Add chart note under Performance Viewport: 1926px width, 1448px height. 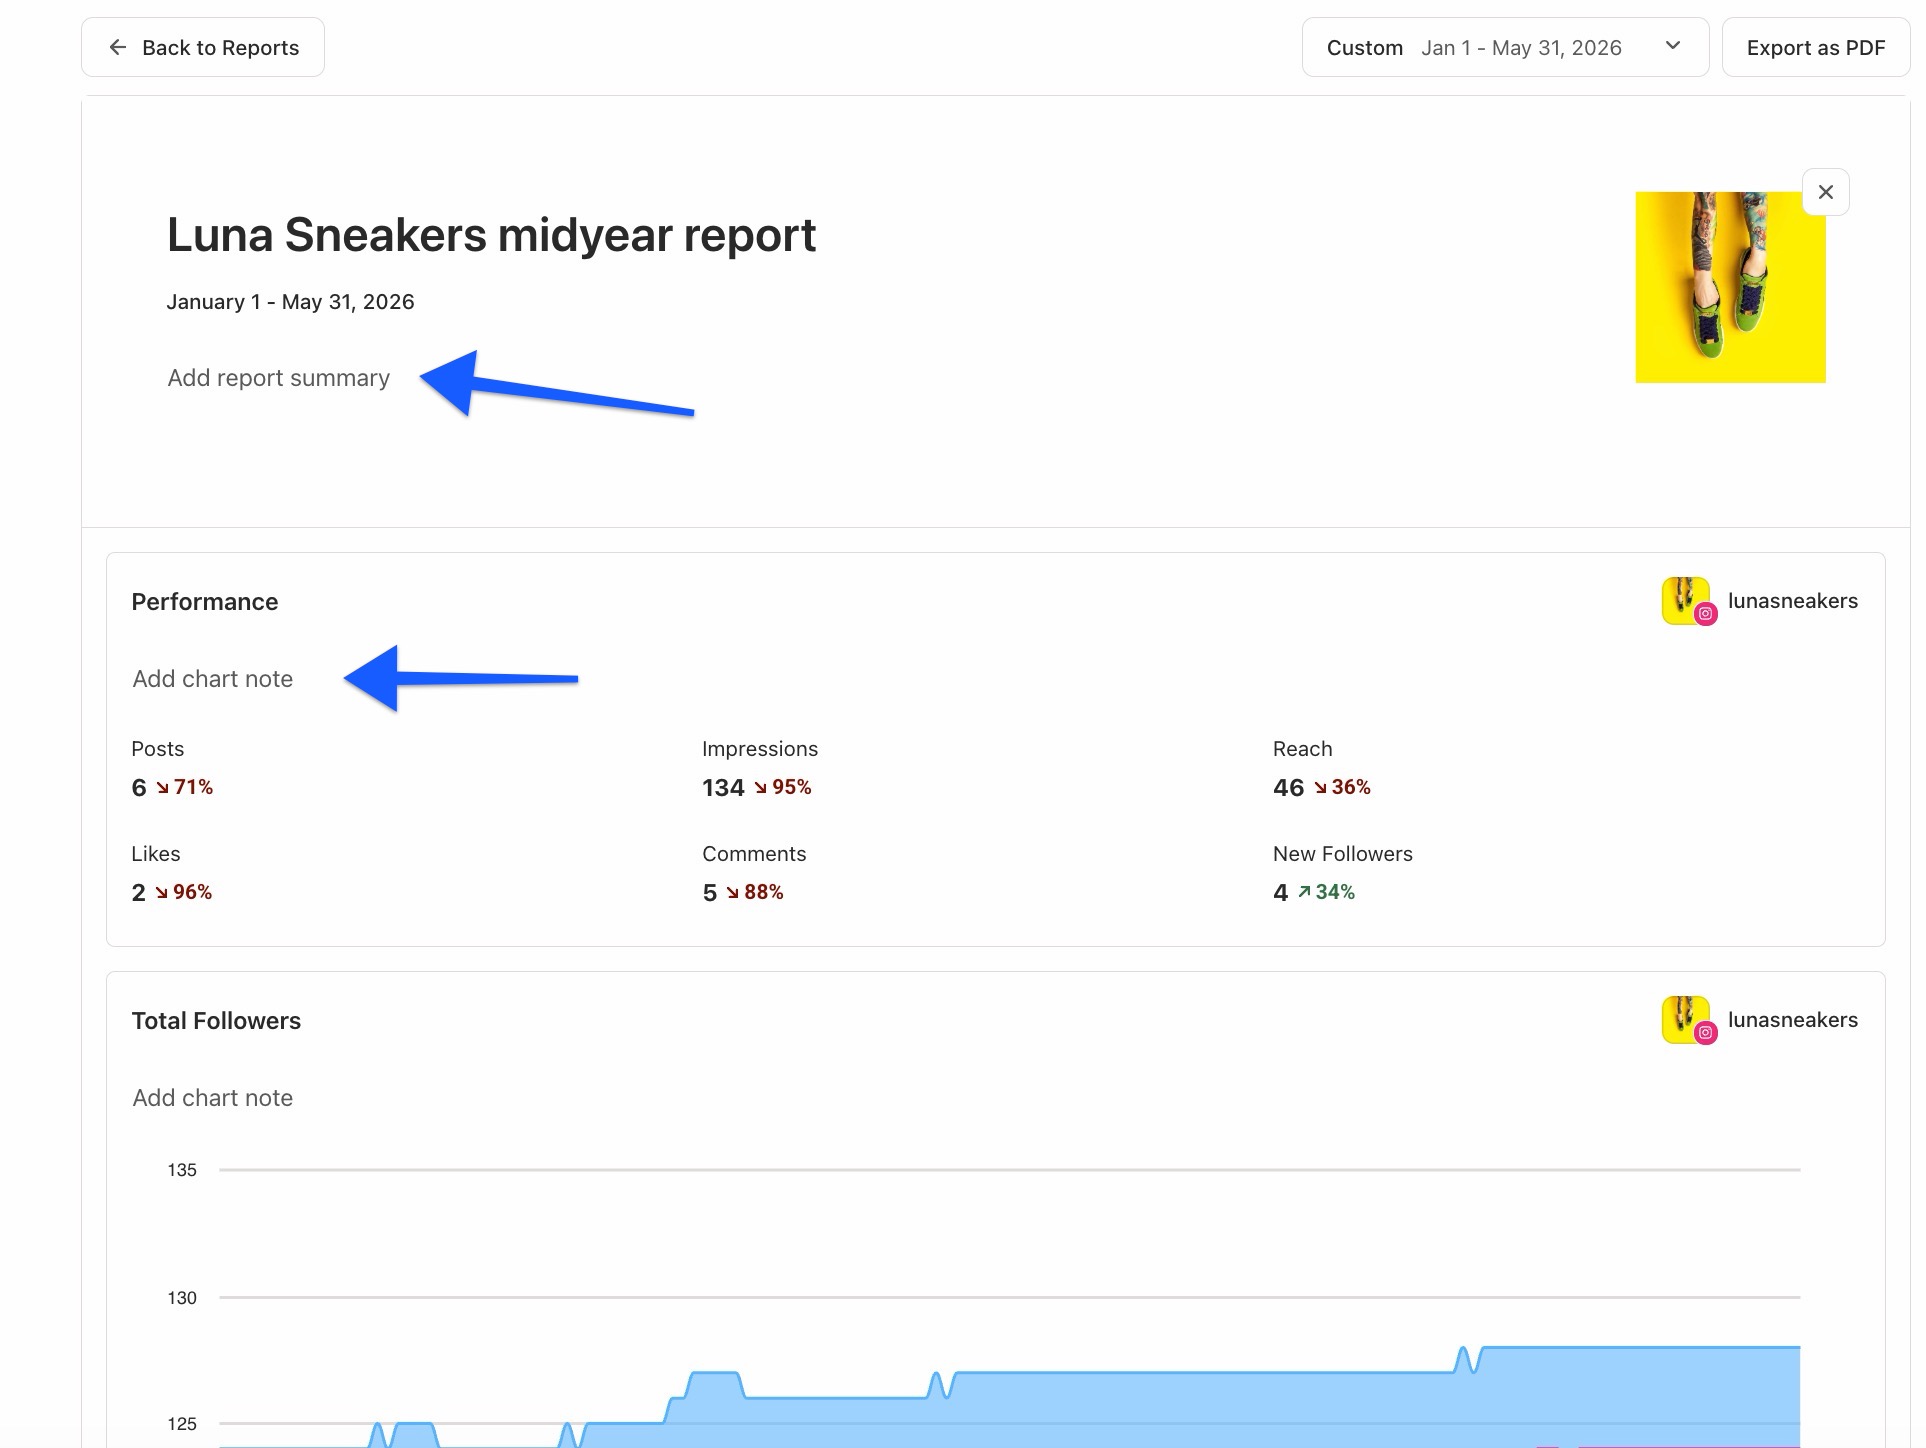(x=213, y=679)
